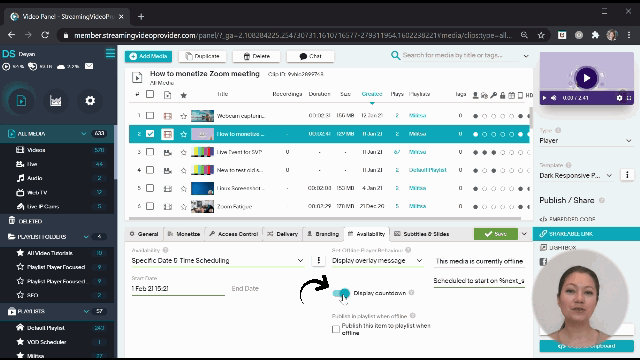This screenshot has height=360, width=640.
Task: Open the Template Dark Responsive dropdown
Action: (576, 176)
